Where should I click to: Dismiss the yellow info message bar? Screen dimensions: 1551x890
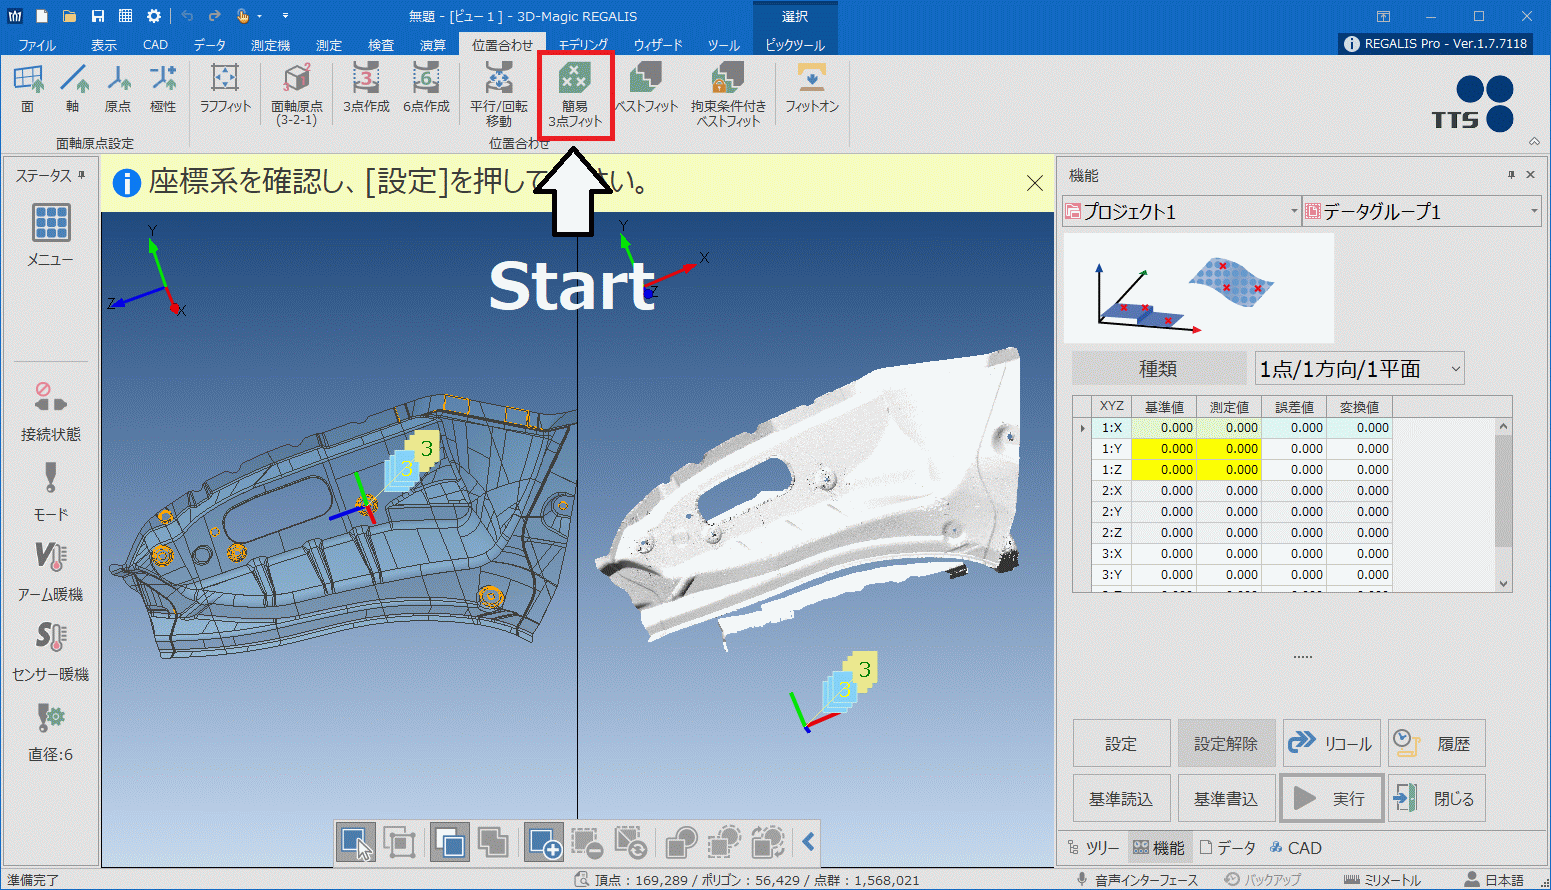[1035, 183]
